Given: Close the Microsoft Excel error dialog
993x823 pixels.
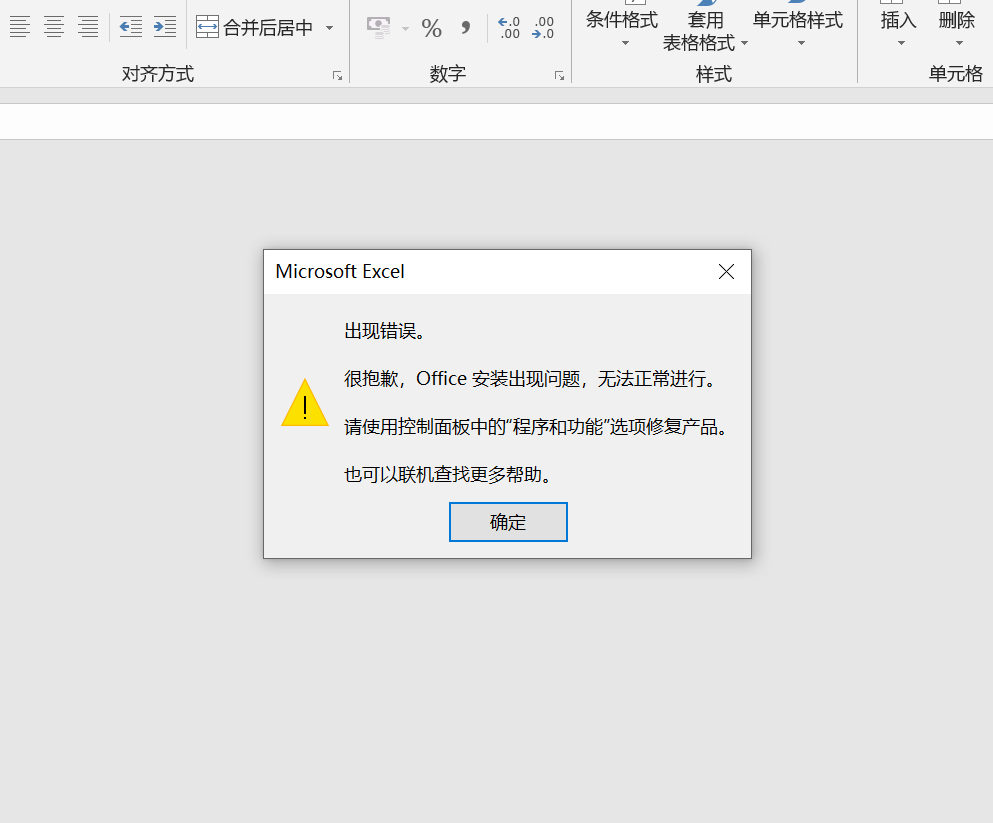Looking at the screenshot, I should pyautogui.click(x=726, y=272).
